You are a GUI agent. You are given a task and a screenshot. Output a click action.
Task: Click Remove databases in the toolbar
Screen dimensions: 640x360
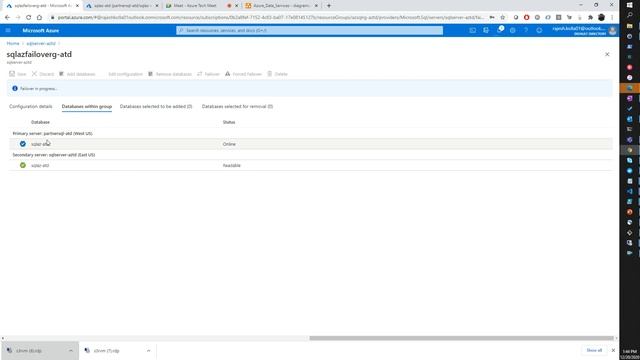point(170,74)
